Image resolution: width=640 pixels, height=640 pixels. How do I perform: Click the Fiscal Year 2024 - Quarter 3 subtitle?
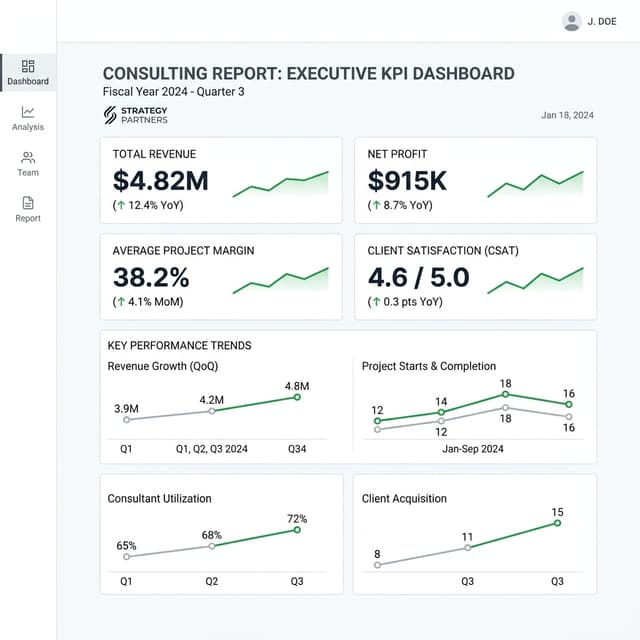173,91
